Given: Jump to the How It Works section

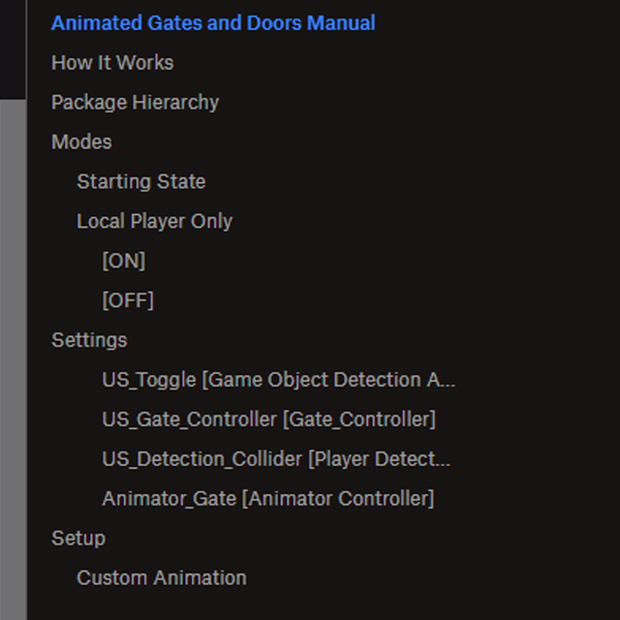Looking at the screenshot, I should point(112,63).
